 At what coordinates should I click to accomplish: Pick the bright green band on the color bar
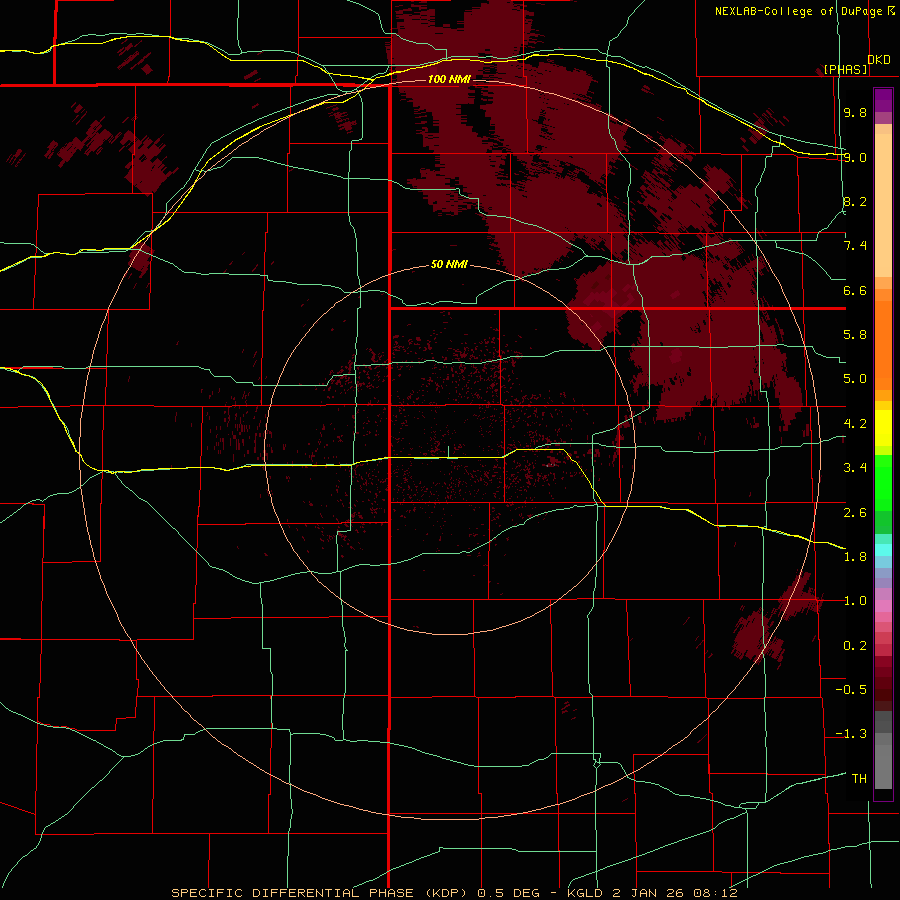(883, 482)
